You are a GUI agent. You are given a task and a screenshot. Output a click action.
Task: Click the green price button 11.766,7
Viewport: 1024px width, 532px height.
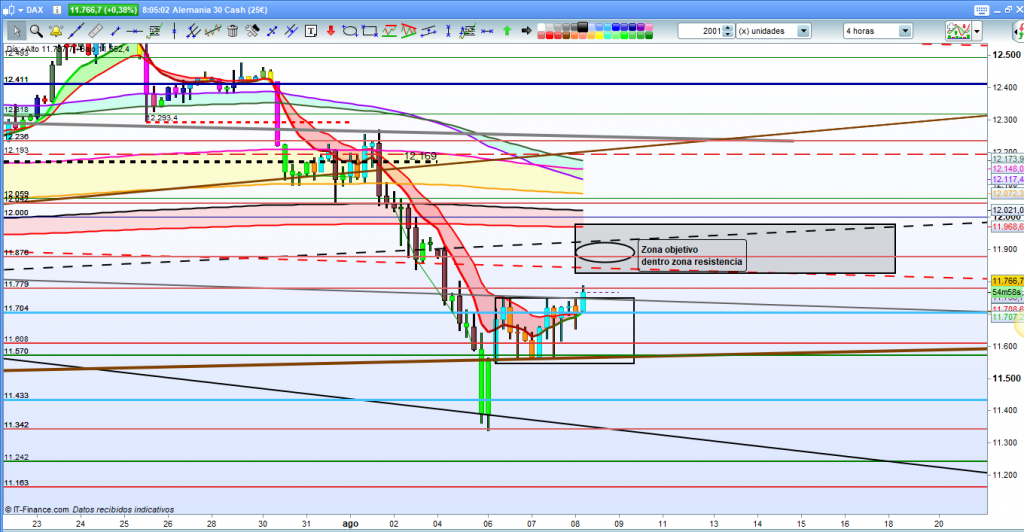(x=101, y=9)
